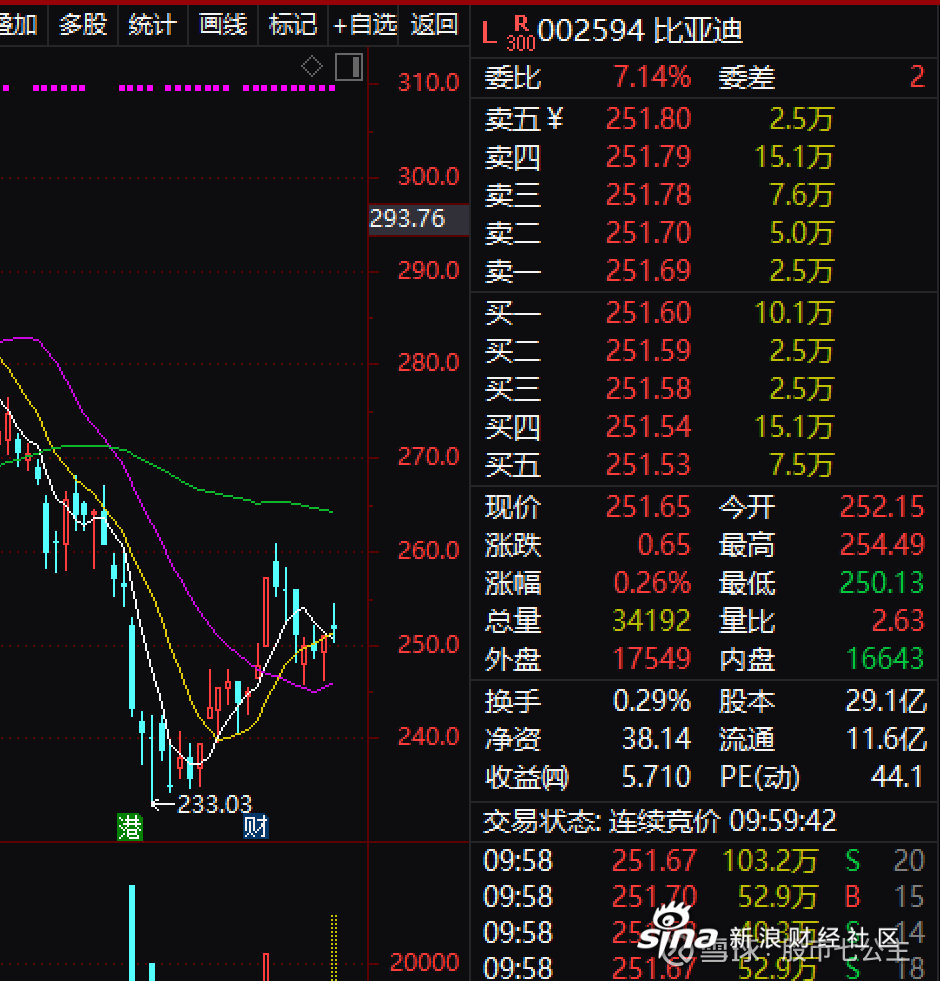Click the 310.0 price axis label
Image resolution: width=940 pixels, height=981 pixels.
[429, 83]
